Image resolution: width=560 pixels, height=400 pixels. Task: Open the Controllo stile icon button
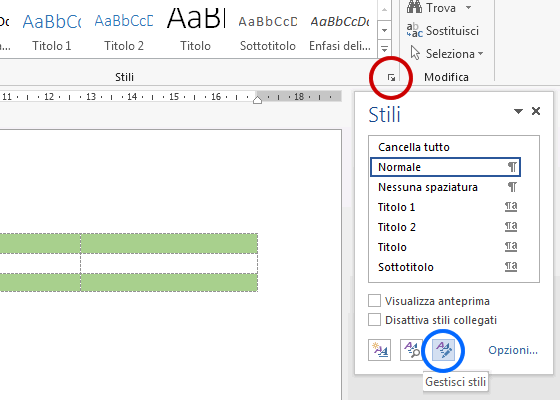pyautogui.click(x=411, y=350)
